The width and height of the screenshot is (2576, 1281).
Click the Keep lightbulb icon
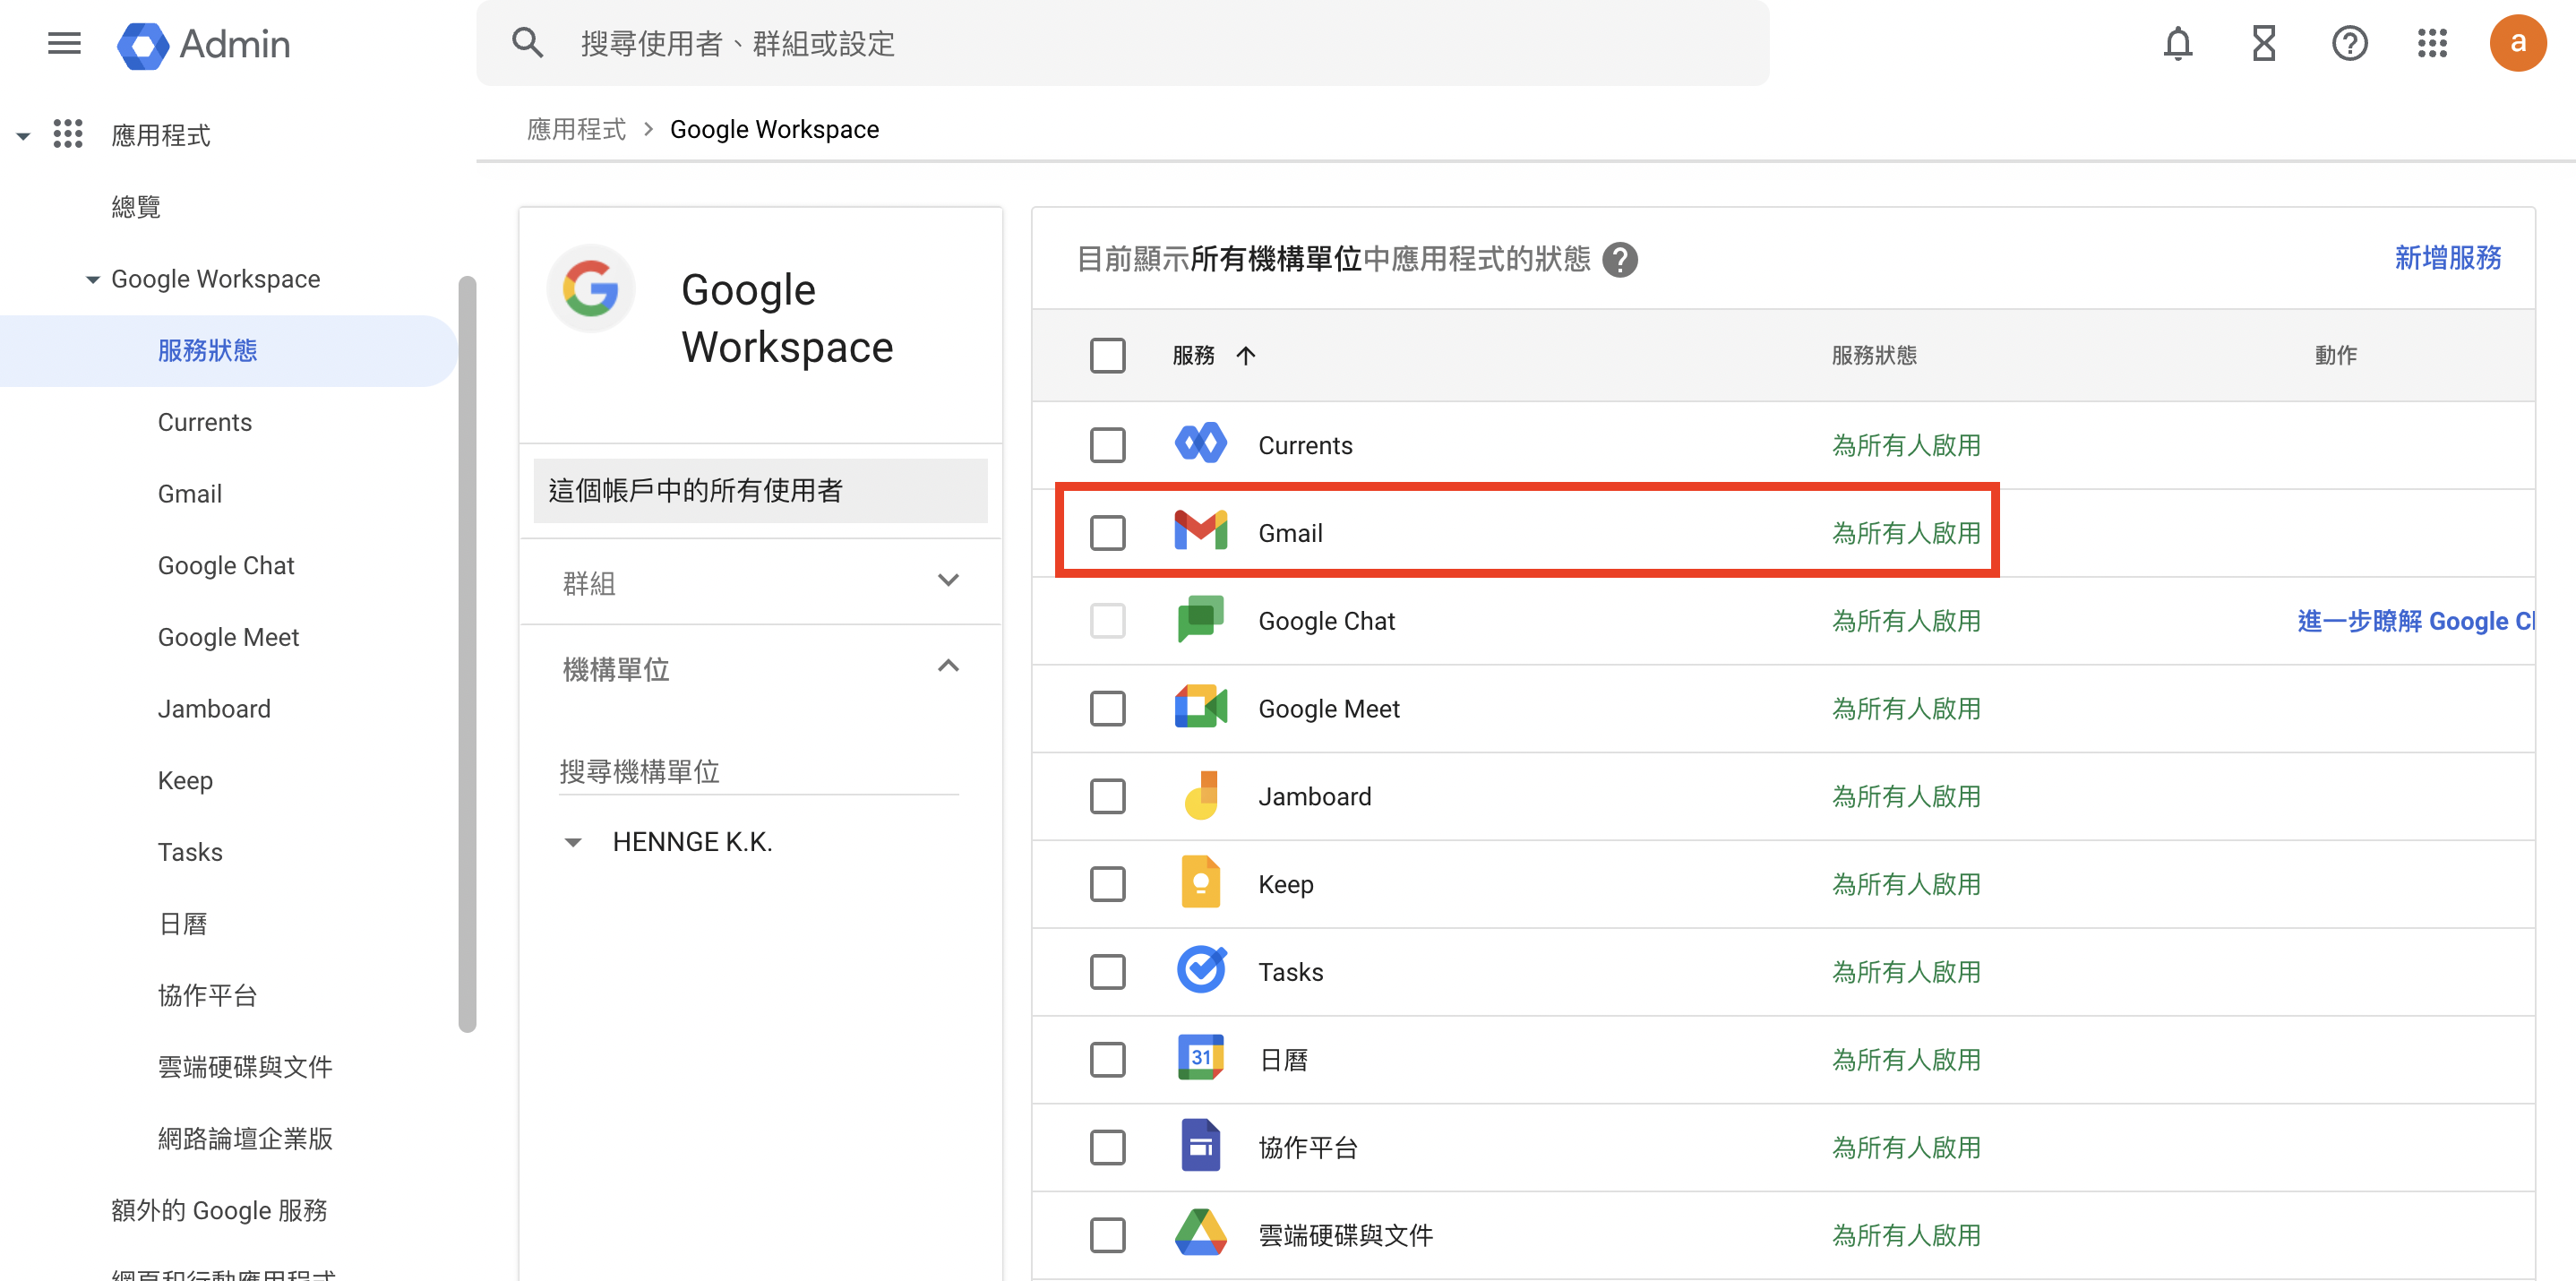point(1200,883)
